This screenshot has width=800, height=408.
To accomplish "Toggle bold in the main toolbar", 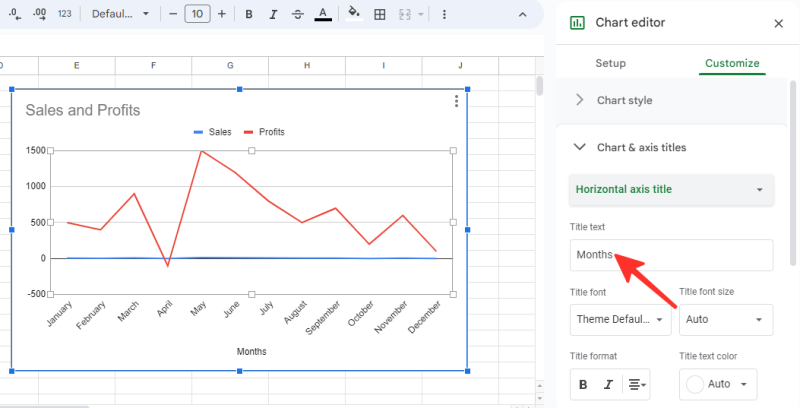I will (x=248, y=14).
